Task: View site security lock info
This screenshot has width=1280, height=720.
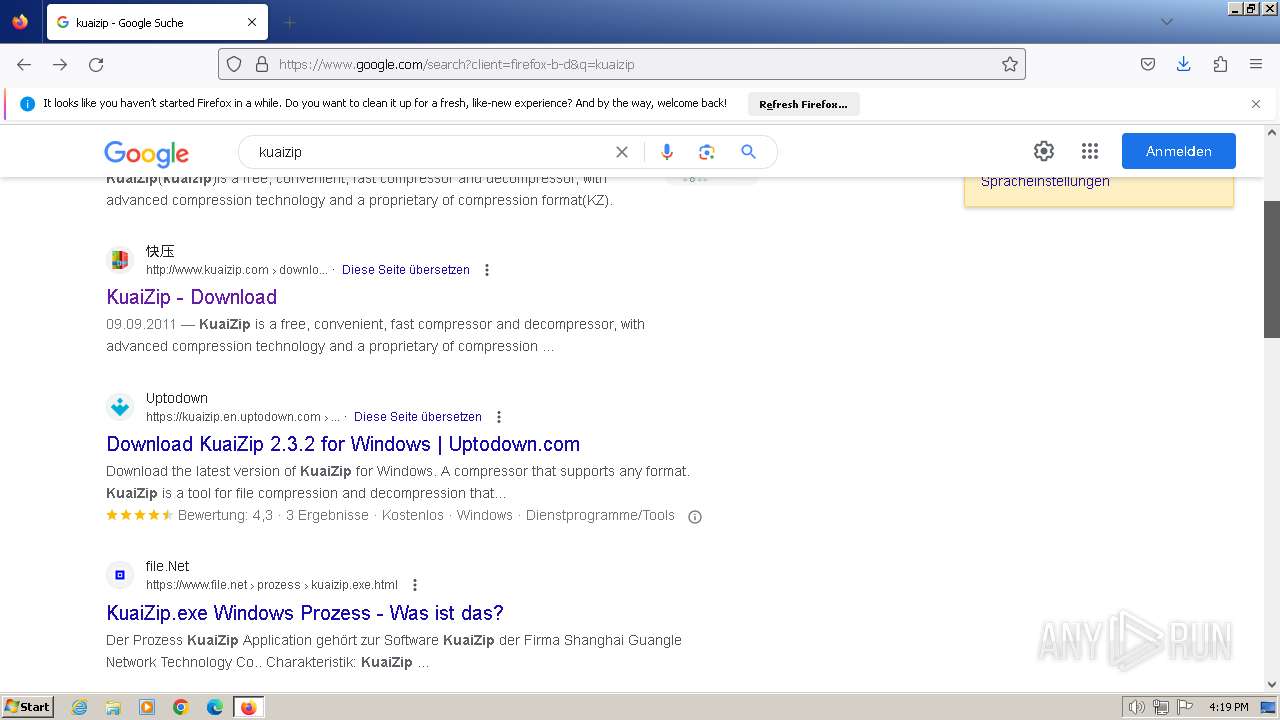Action: tap(262, 64)
